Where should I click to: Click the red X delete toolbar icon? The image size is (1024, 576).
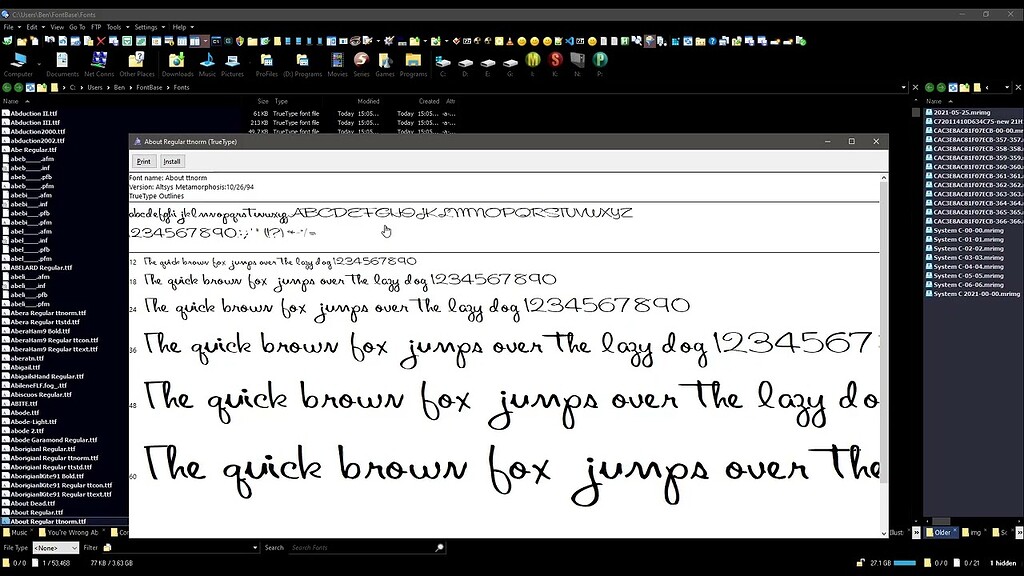(x=102, y=41)
